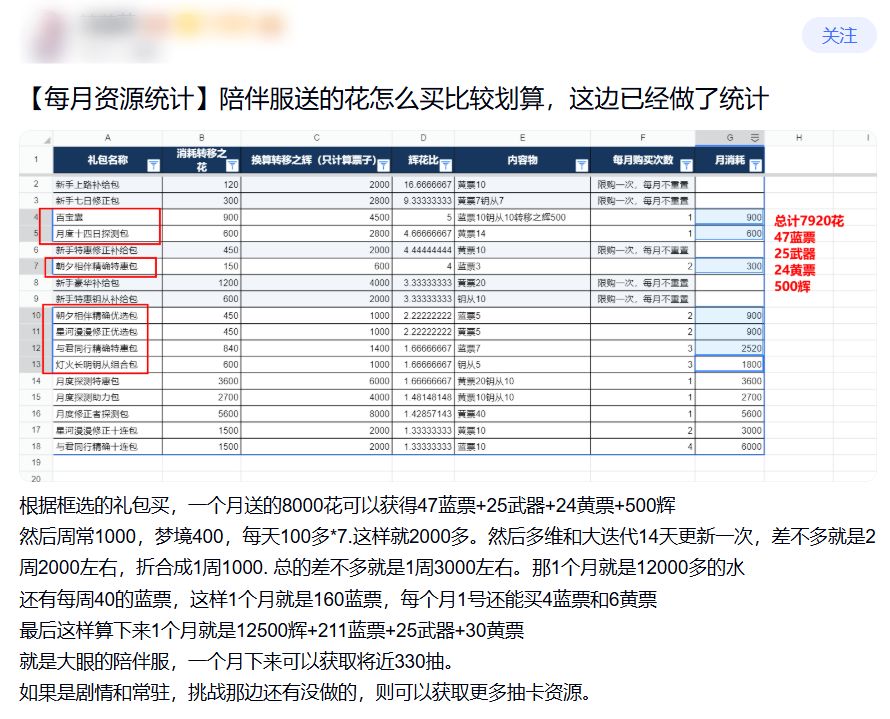
Task: Click cell 月度十四日探测包
Action: 108,234
